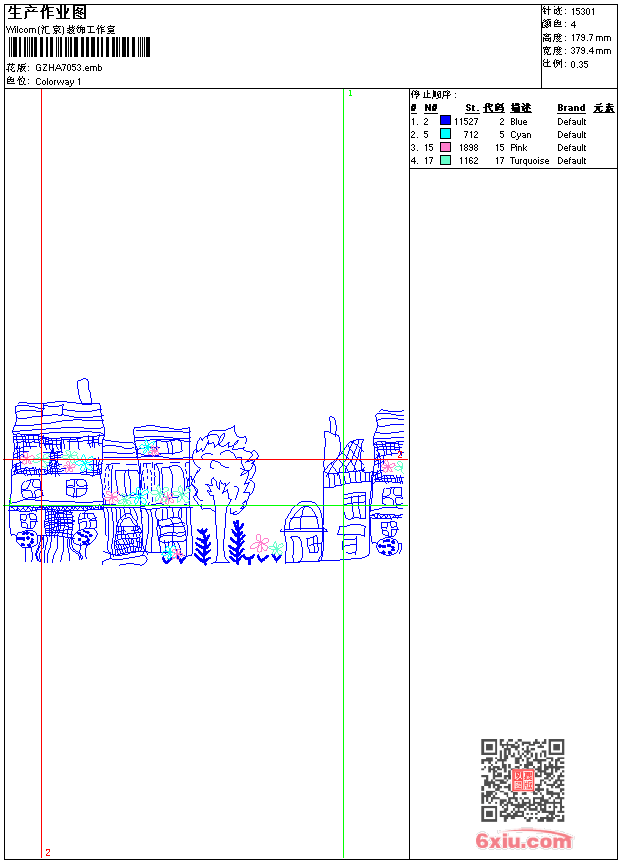Click the stitch count value 15301

tap(583, 12)
